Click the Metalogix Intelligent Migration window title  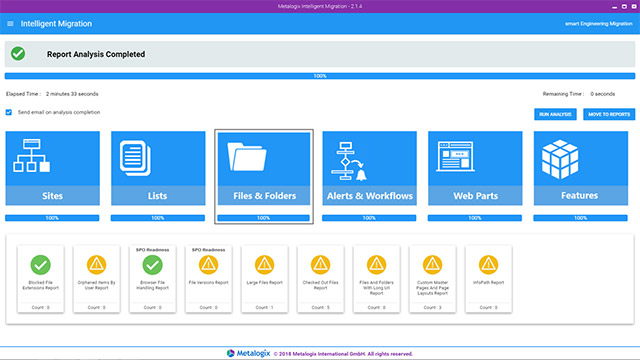320,6
